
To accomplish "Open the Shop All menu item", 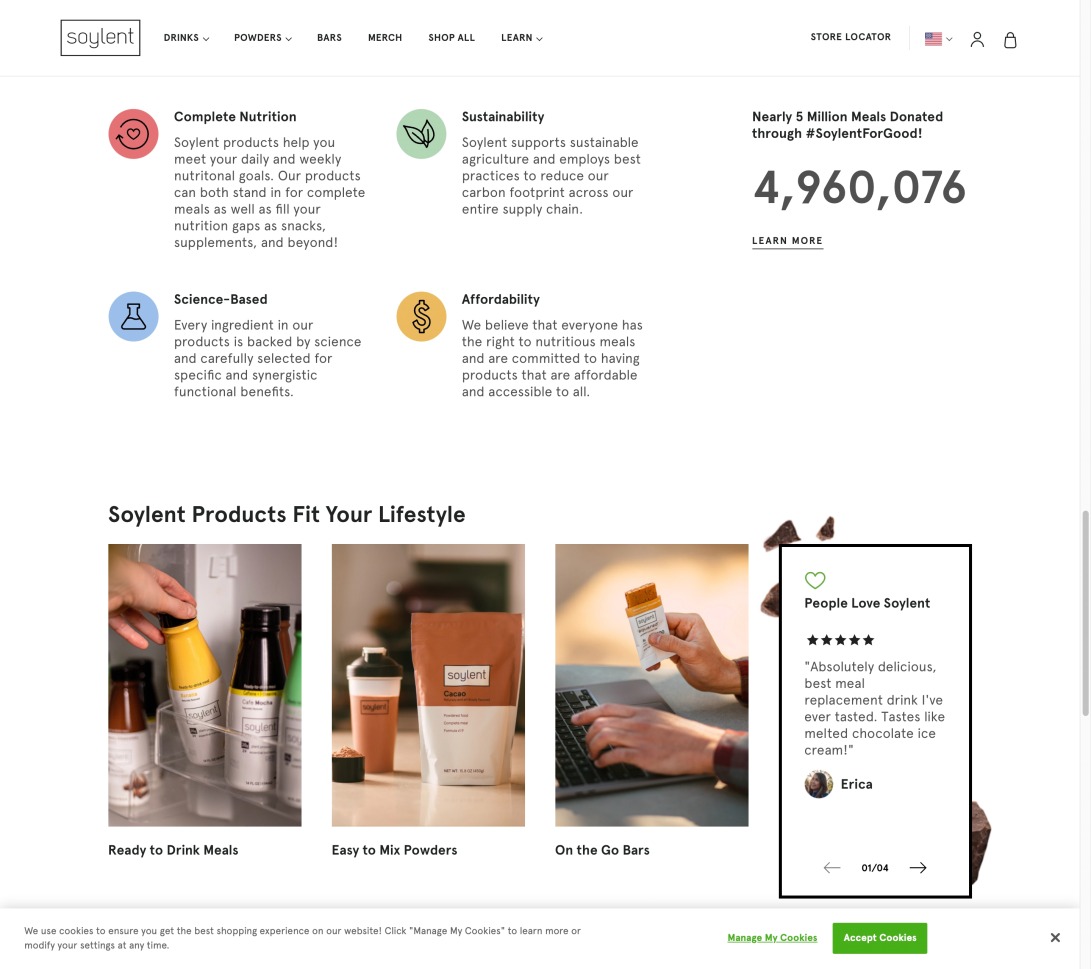I will pos(451,38).
